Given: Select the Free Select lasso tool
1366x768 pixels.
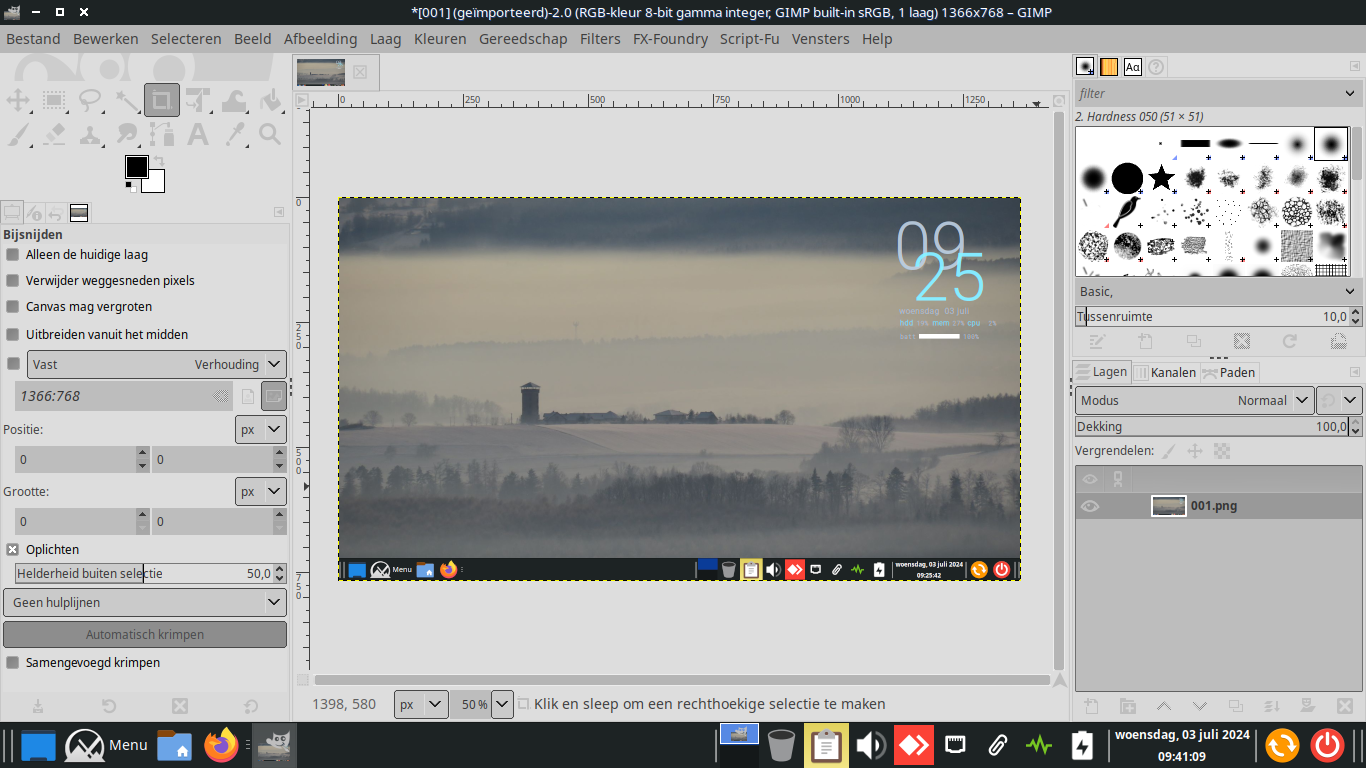Looking at the screenshot, I should click(x=90, y=100).
